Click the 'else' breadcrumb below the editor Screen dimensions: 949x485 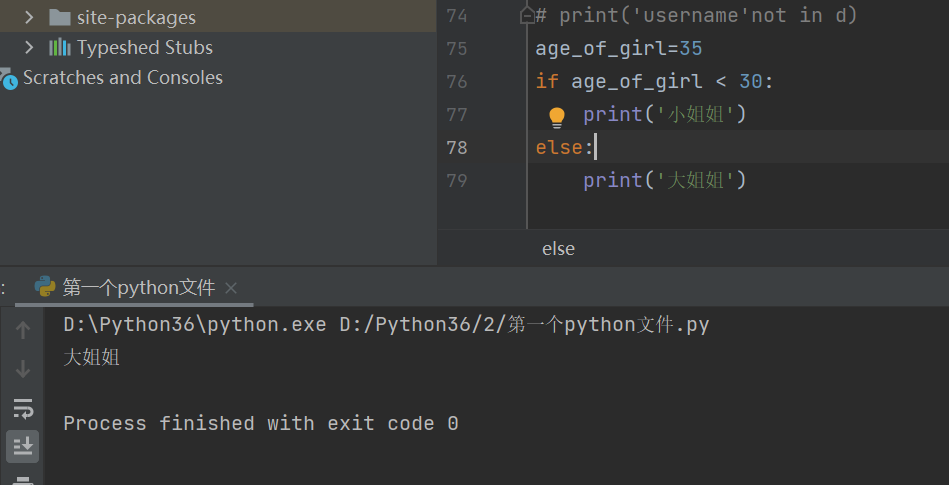[x=558, y=249]
